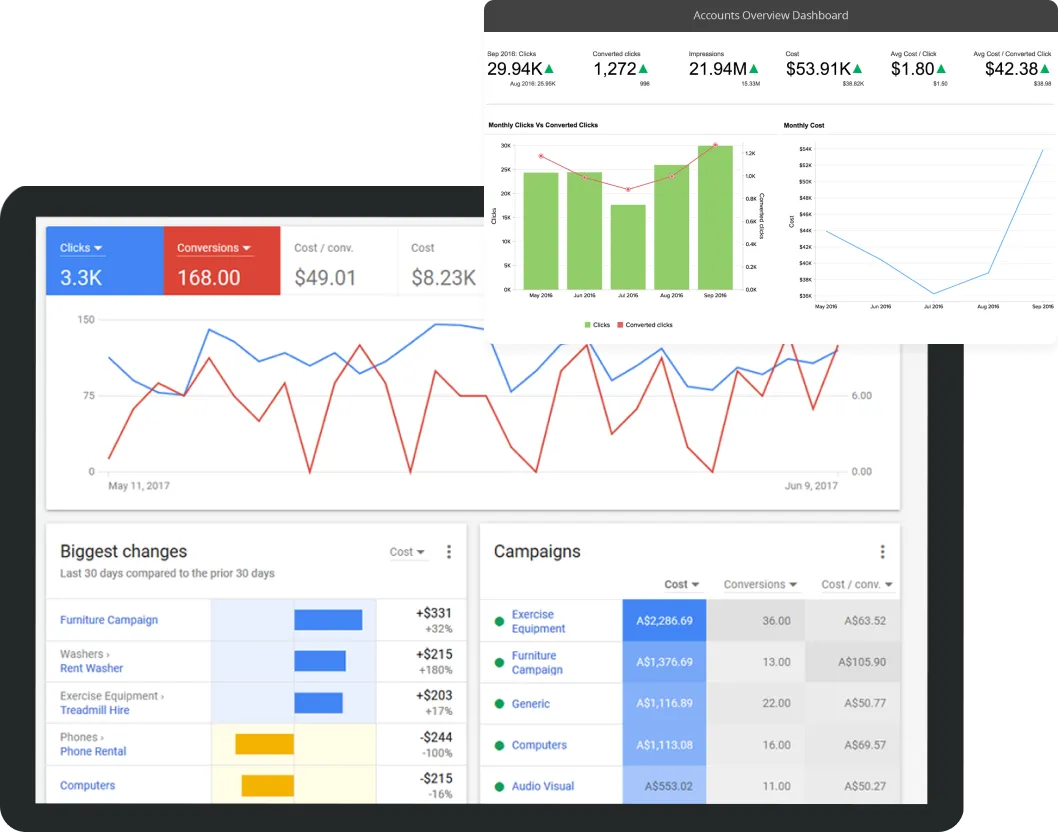1058x832 pixels.
Task: Click the A$2,286.69 blue cost cell
Action: pos(664,621)
